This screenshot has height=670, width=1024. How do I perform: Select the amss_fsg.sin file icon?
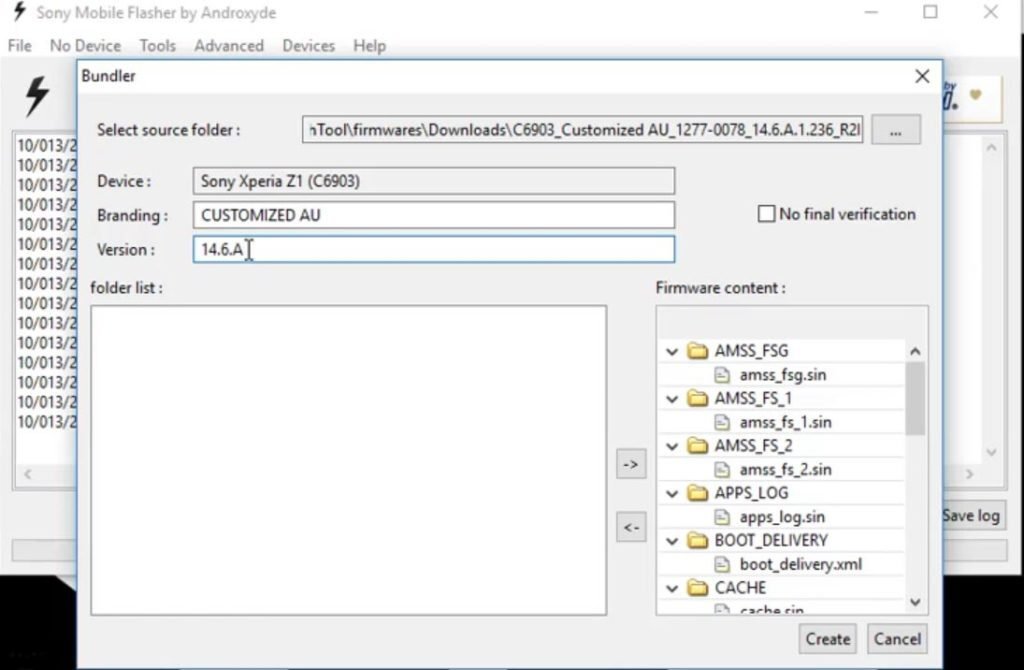coord(723,375)
